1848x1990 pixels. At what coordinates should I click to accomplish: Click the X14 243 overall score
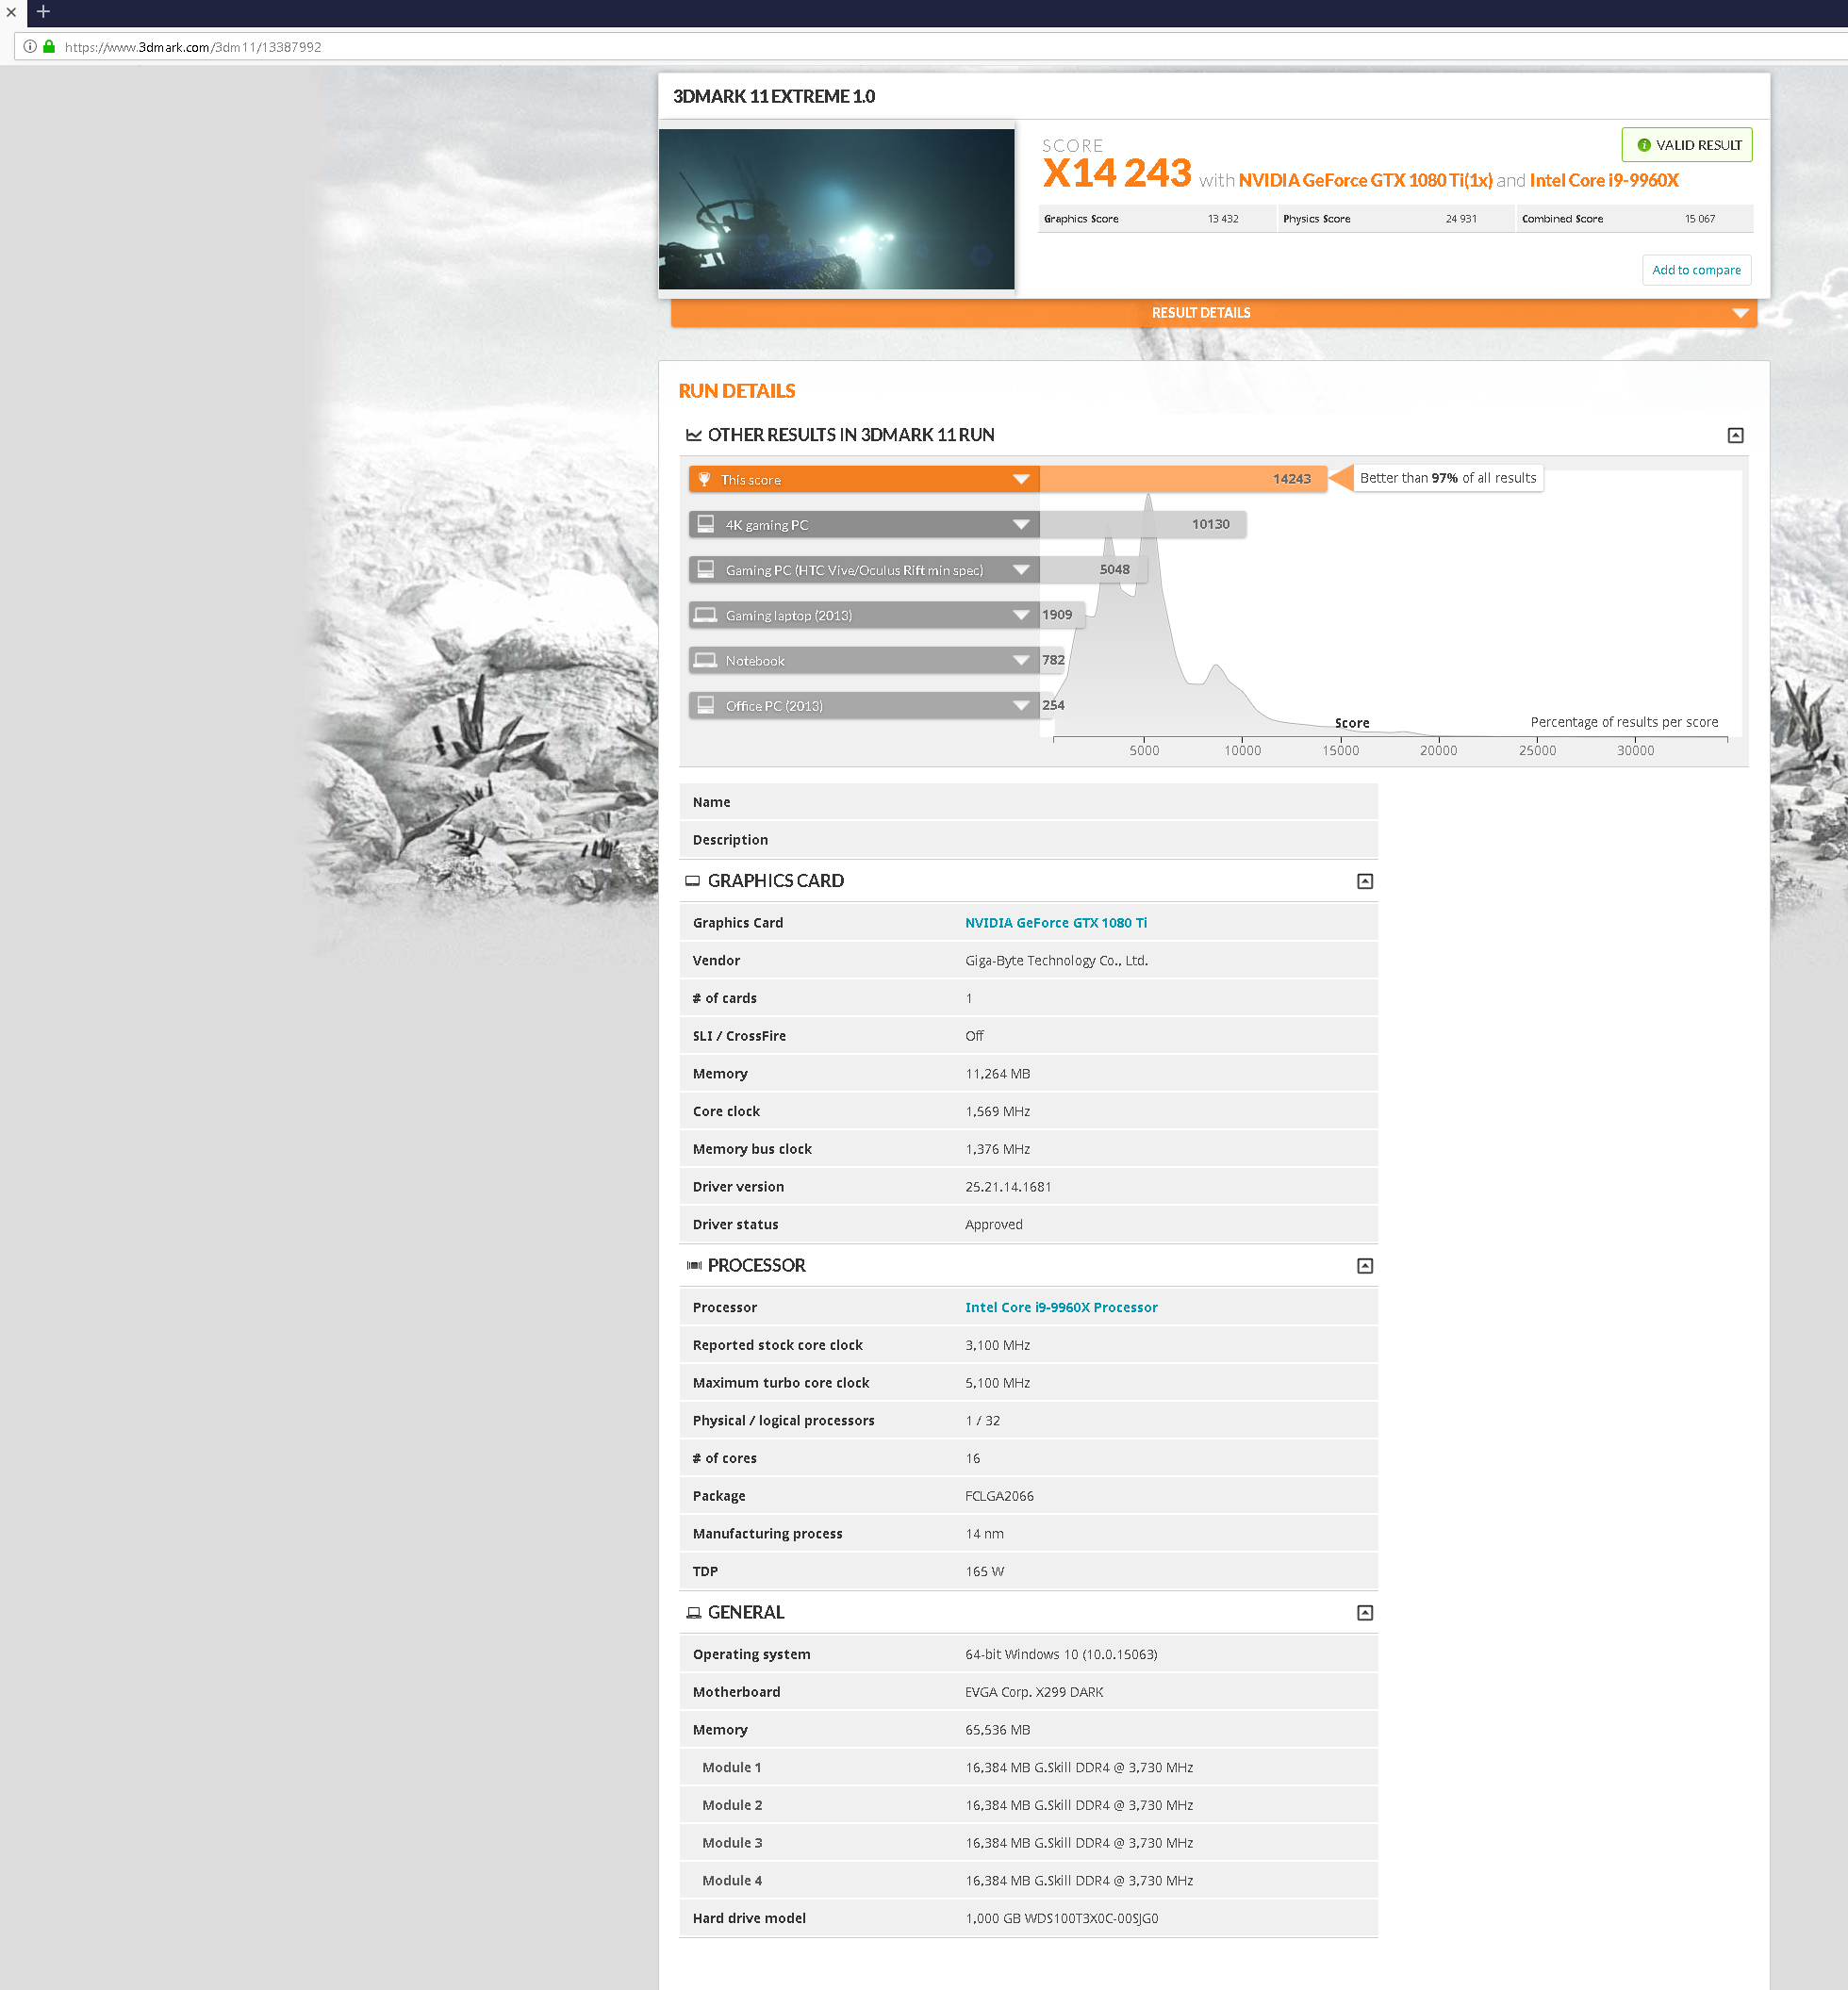(x=1117, y=174)
